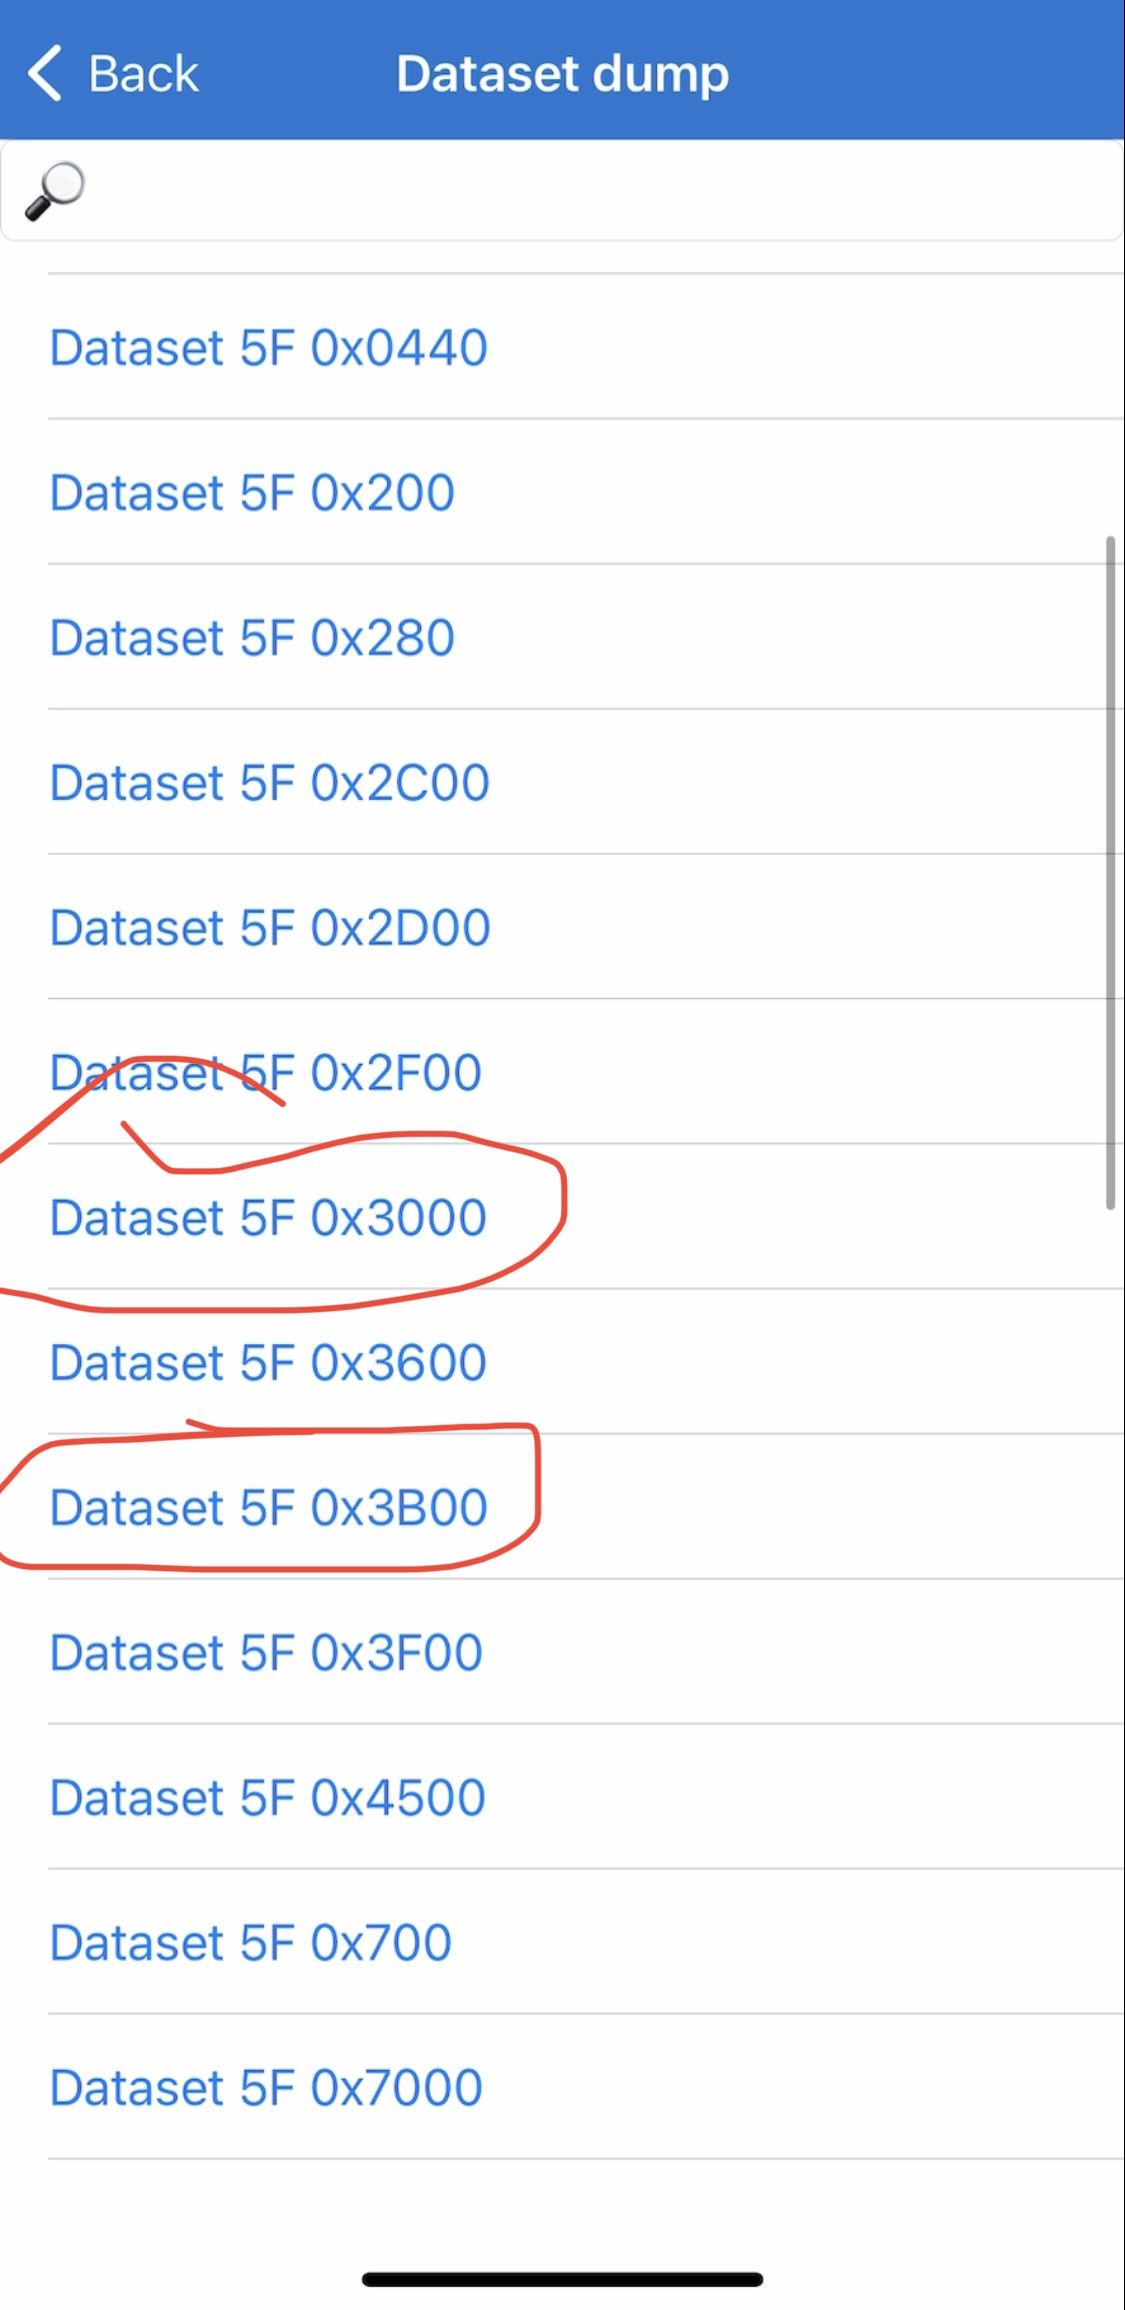Choose Dataset 5F 0x2C00
The width and height of the screenshot is (1125, 2310).
(x=269, y=783)
